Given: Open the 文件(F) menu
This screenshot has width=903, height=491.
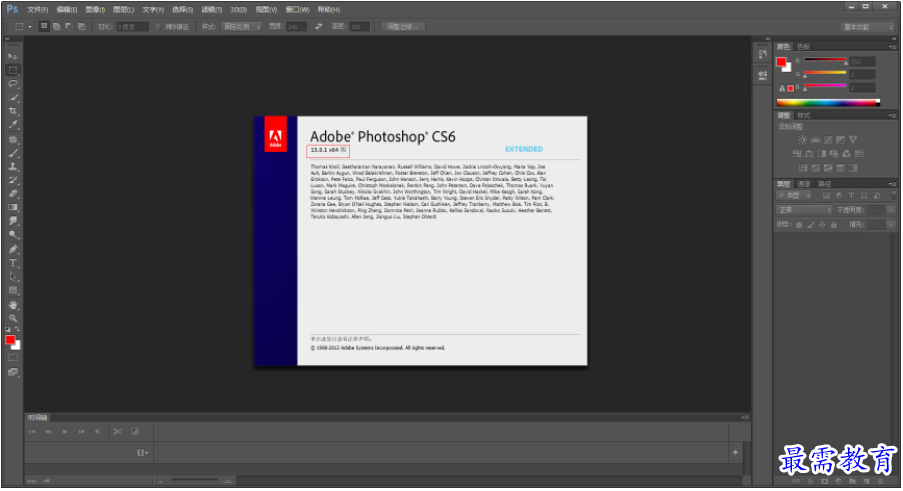Looking at the screenshot, I should [x=38, y=9].
